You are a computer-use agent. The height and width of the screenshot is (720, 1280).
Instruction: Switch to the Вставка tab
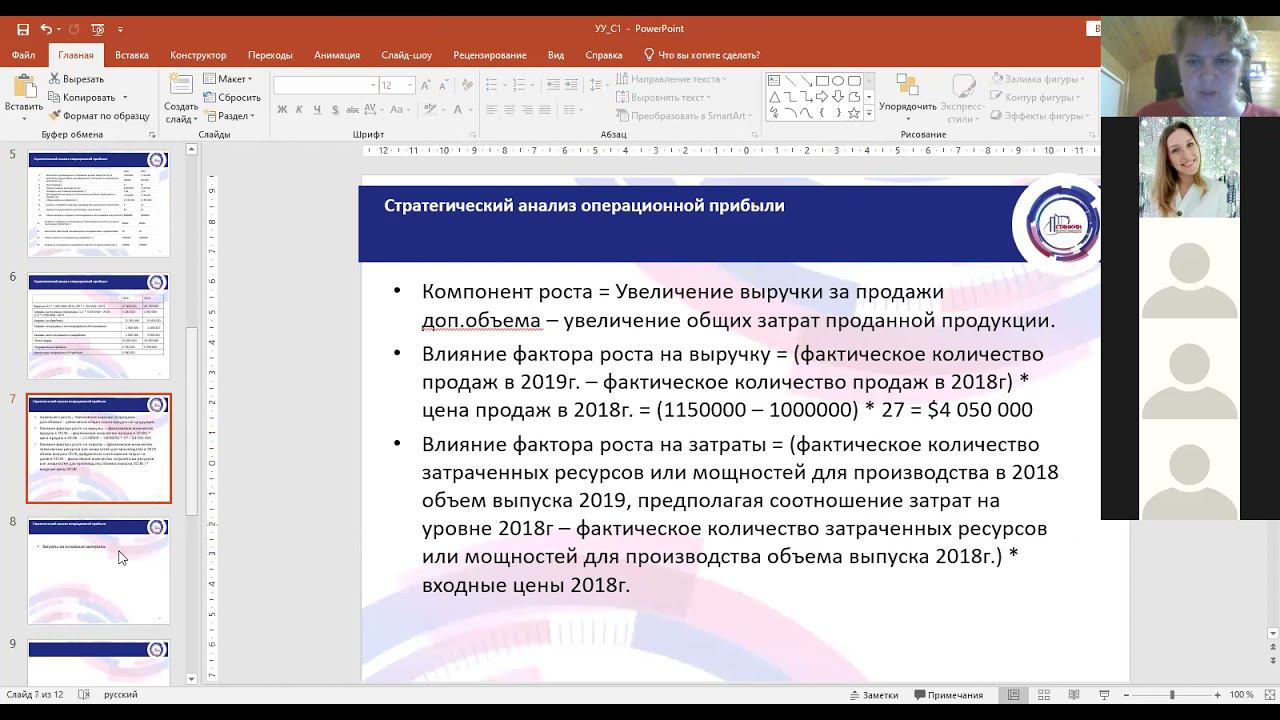132,55
